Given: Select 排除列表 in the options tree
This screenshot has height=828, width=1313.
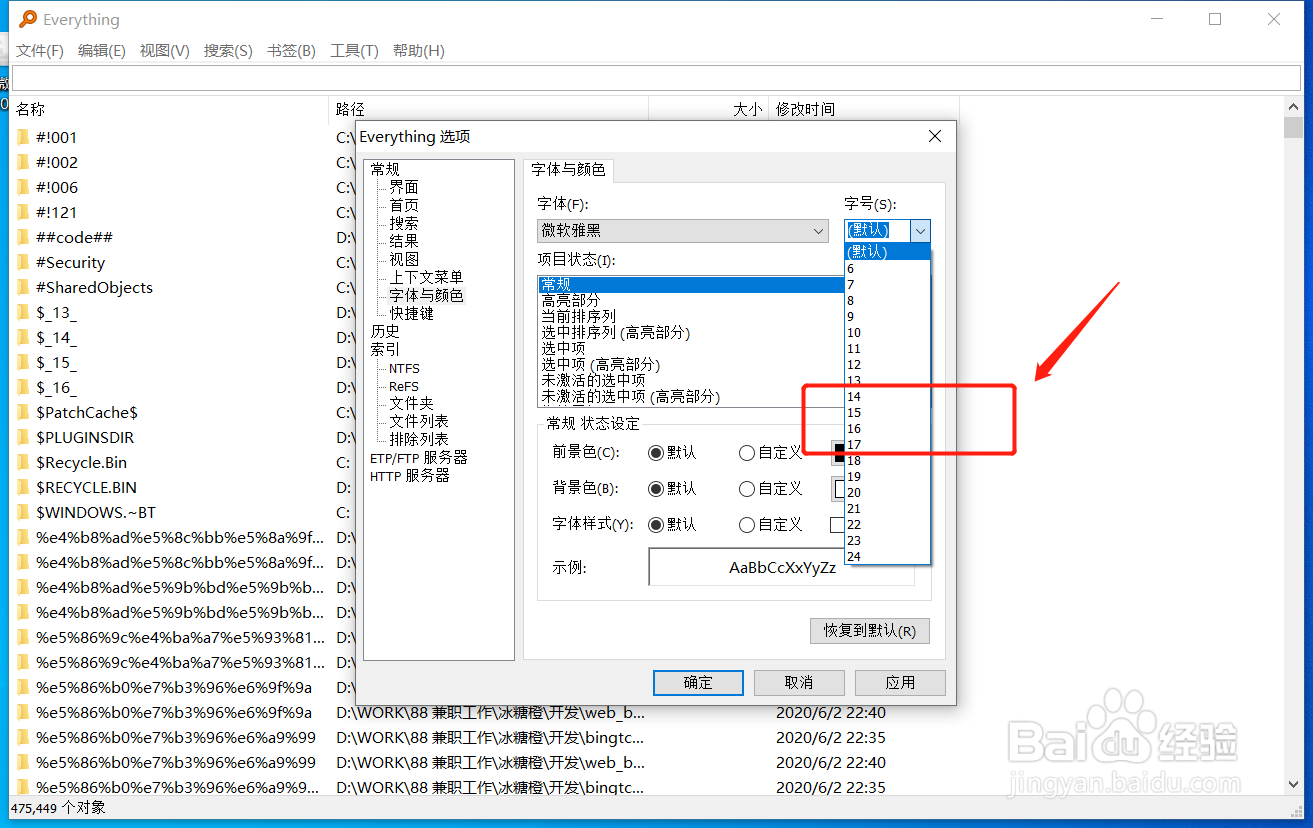Looking at the screenshot, I should click(x=419, y=439).
